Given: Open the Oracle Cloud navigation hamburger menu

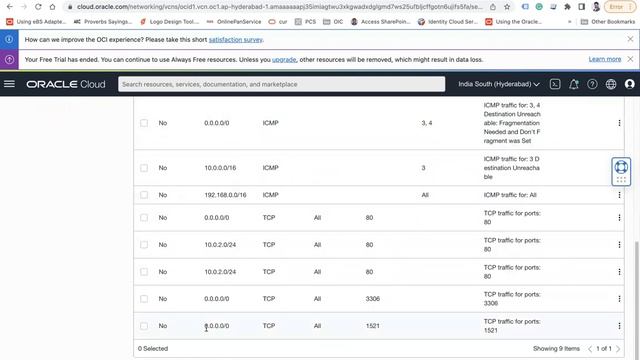Looking at the screenshot, I should (x=9, y=84).
